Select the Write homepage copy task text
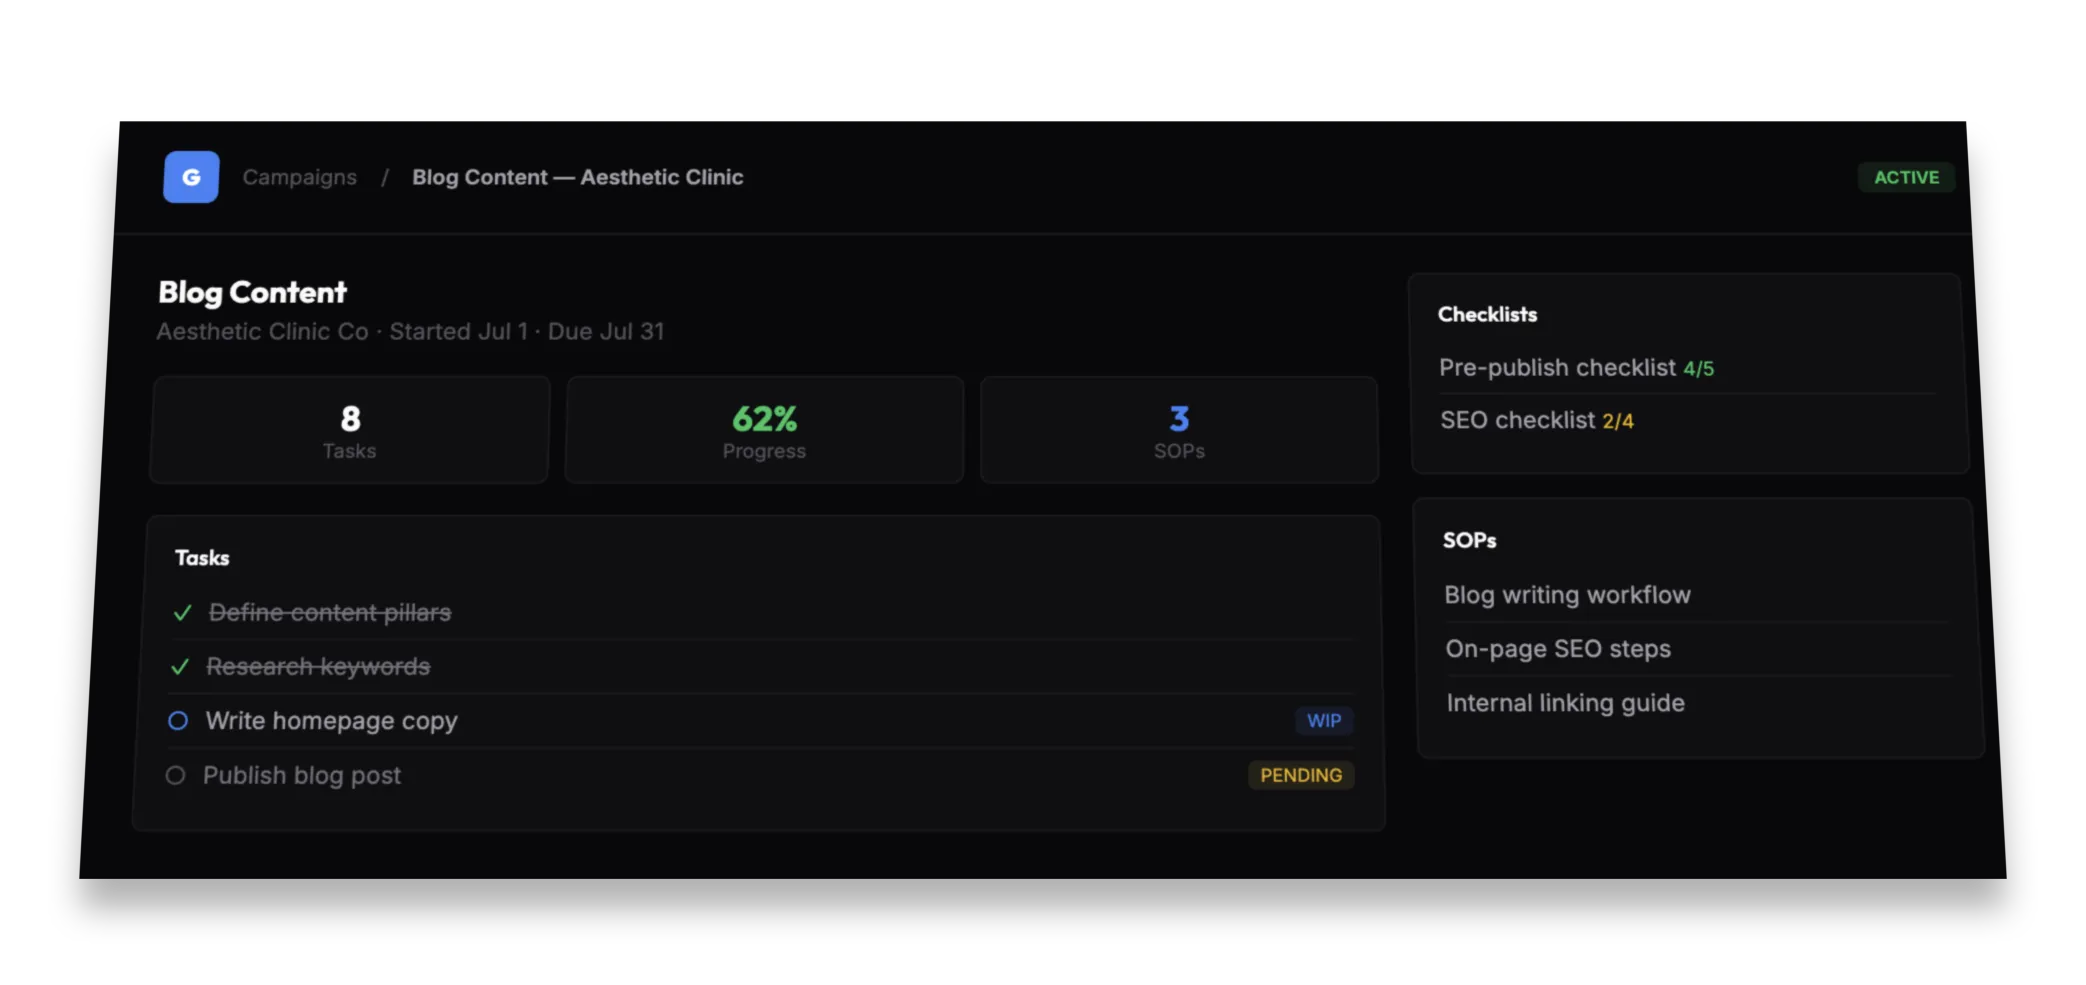Screen dimensions: 2086x985 (331, 721)
